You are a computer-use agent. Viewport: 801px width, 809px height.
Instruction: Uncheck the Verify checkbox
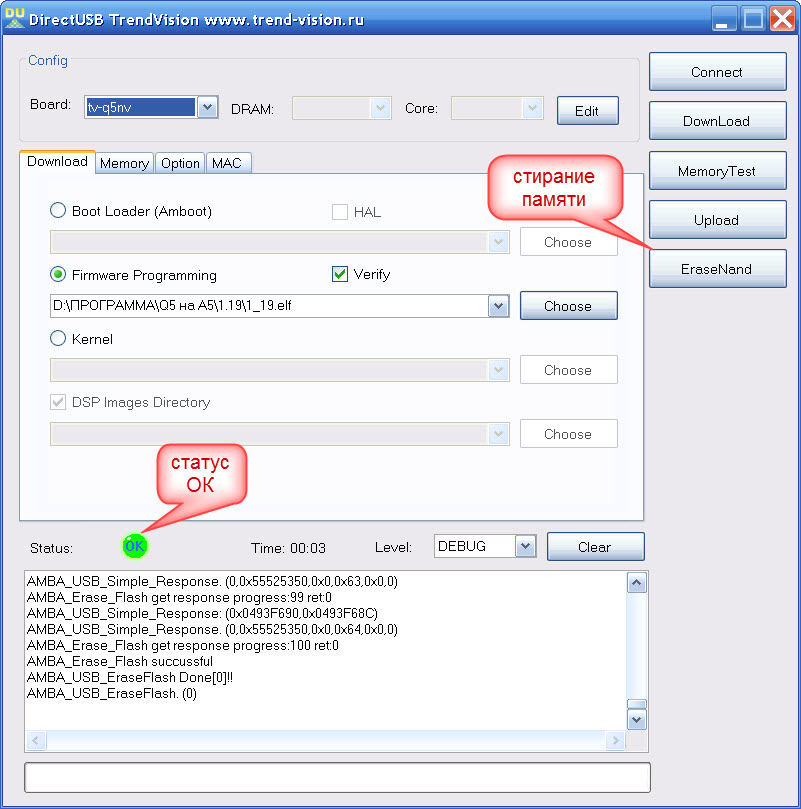(x=340, y=274)
